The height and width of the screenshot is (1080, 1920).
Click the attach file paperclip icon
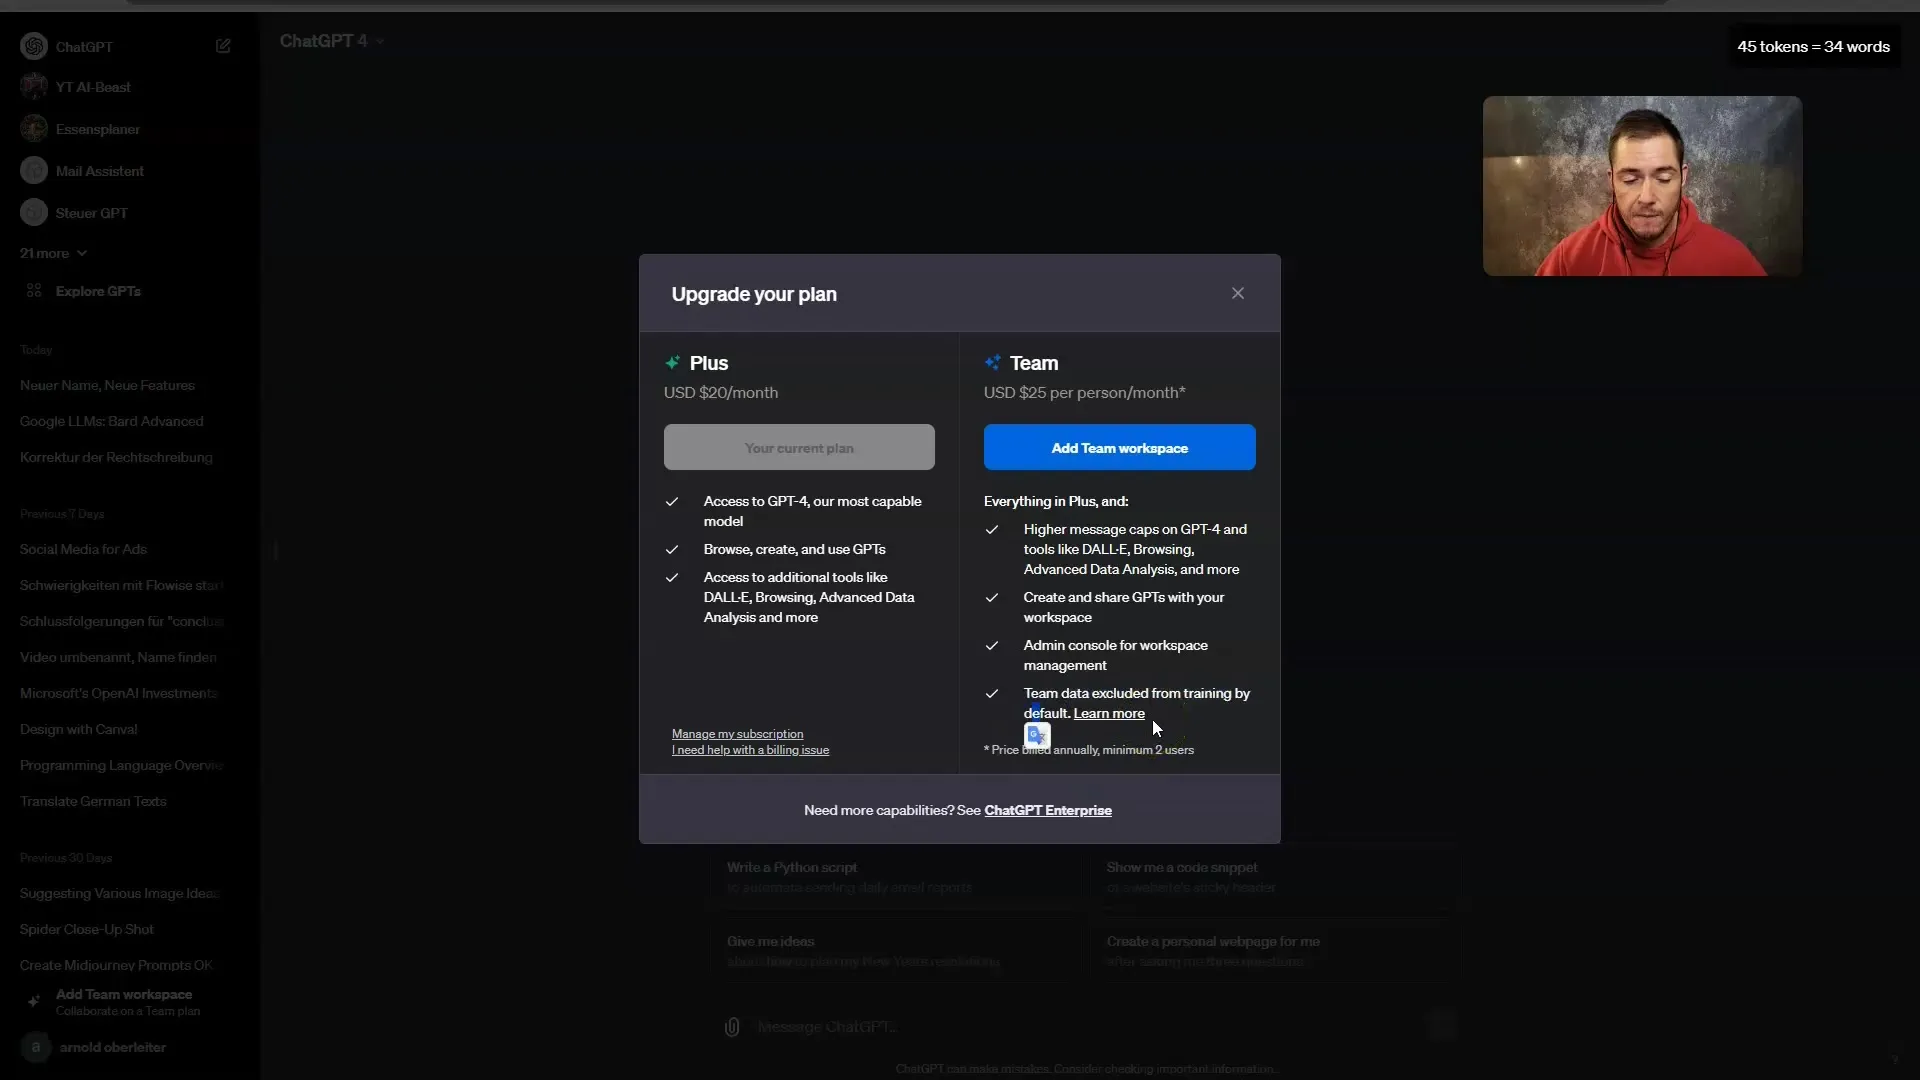point(731,1027)
